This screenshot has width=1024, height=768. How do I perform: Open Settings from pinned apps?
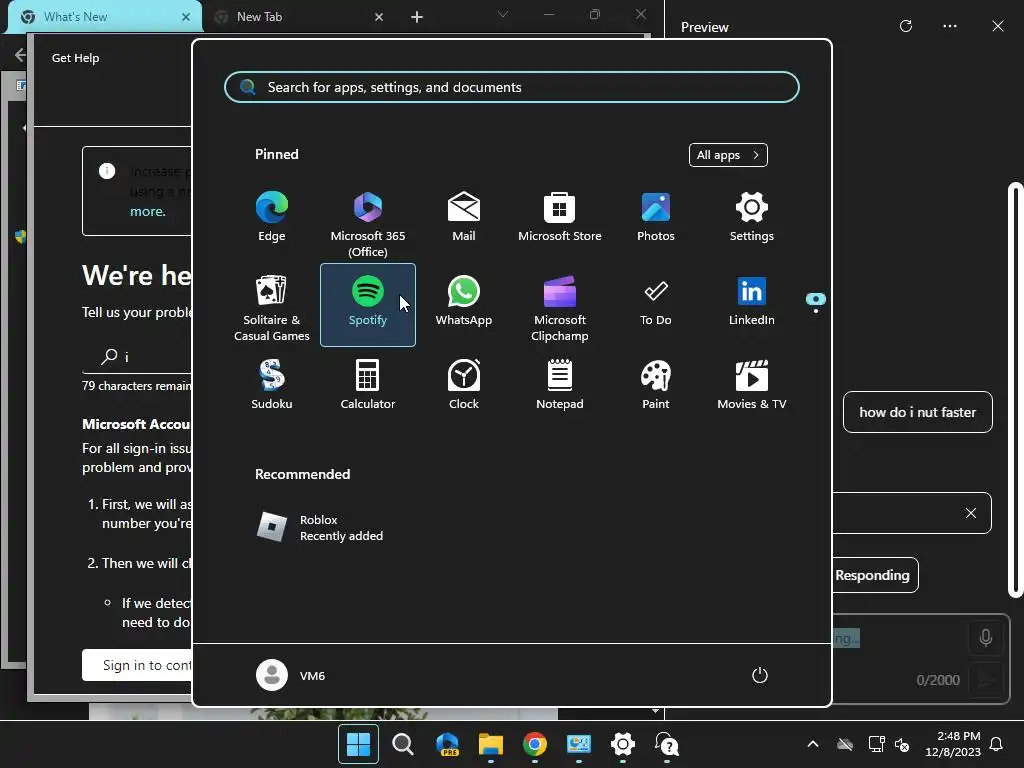[x=752, y=218]
